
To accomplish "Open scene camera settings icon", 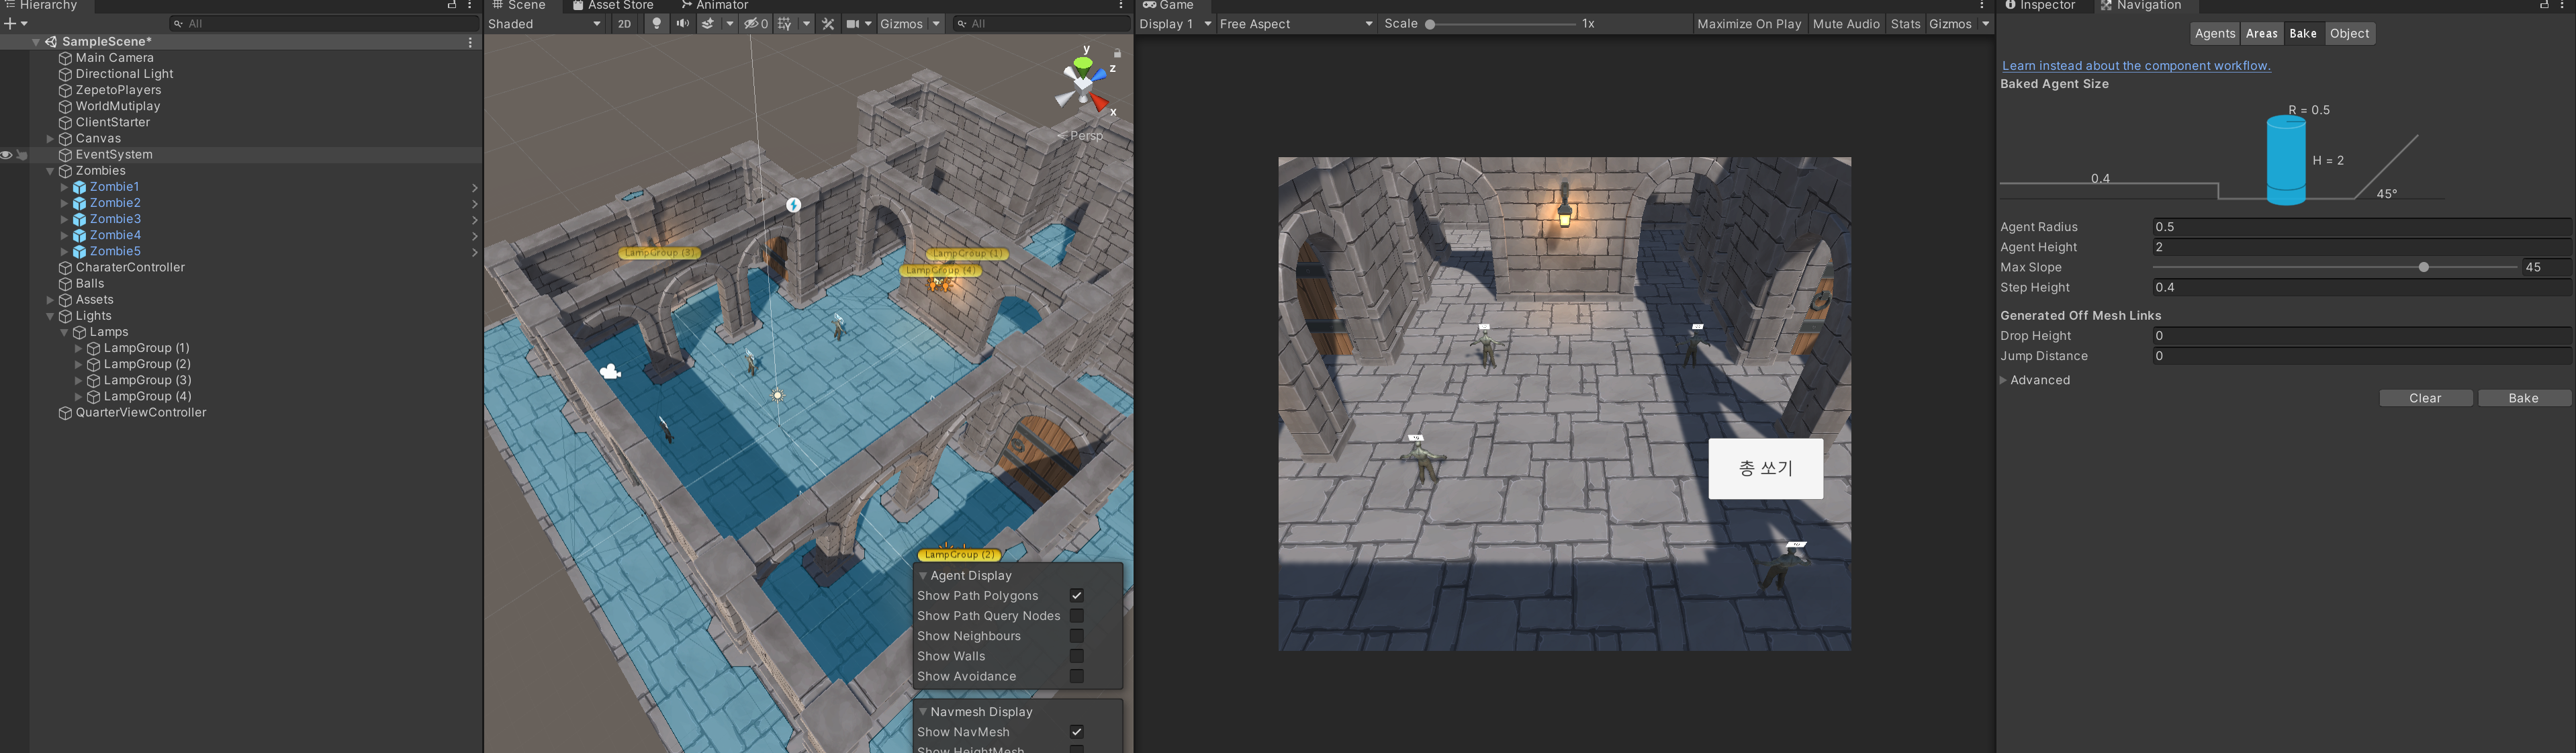I will pos(853,24).
